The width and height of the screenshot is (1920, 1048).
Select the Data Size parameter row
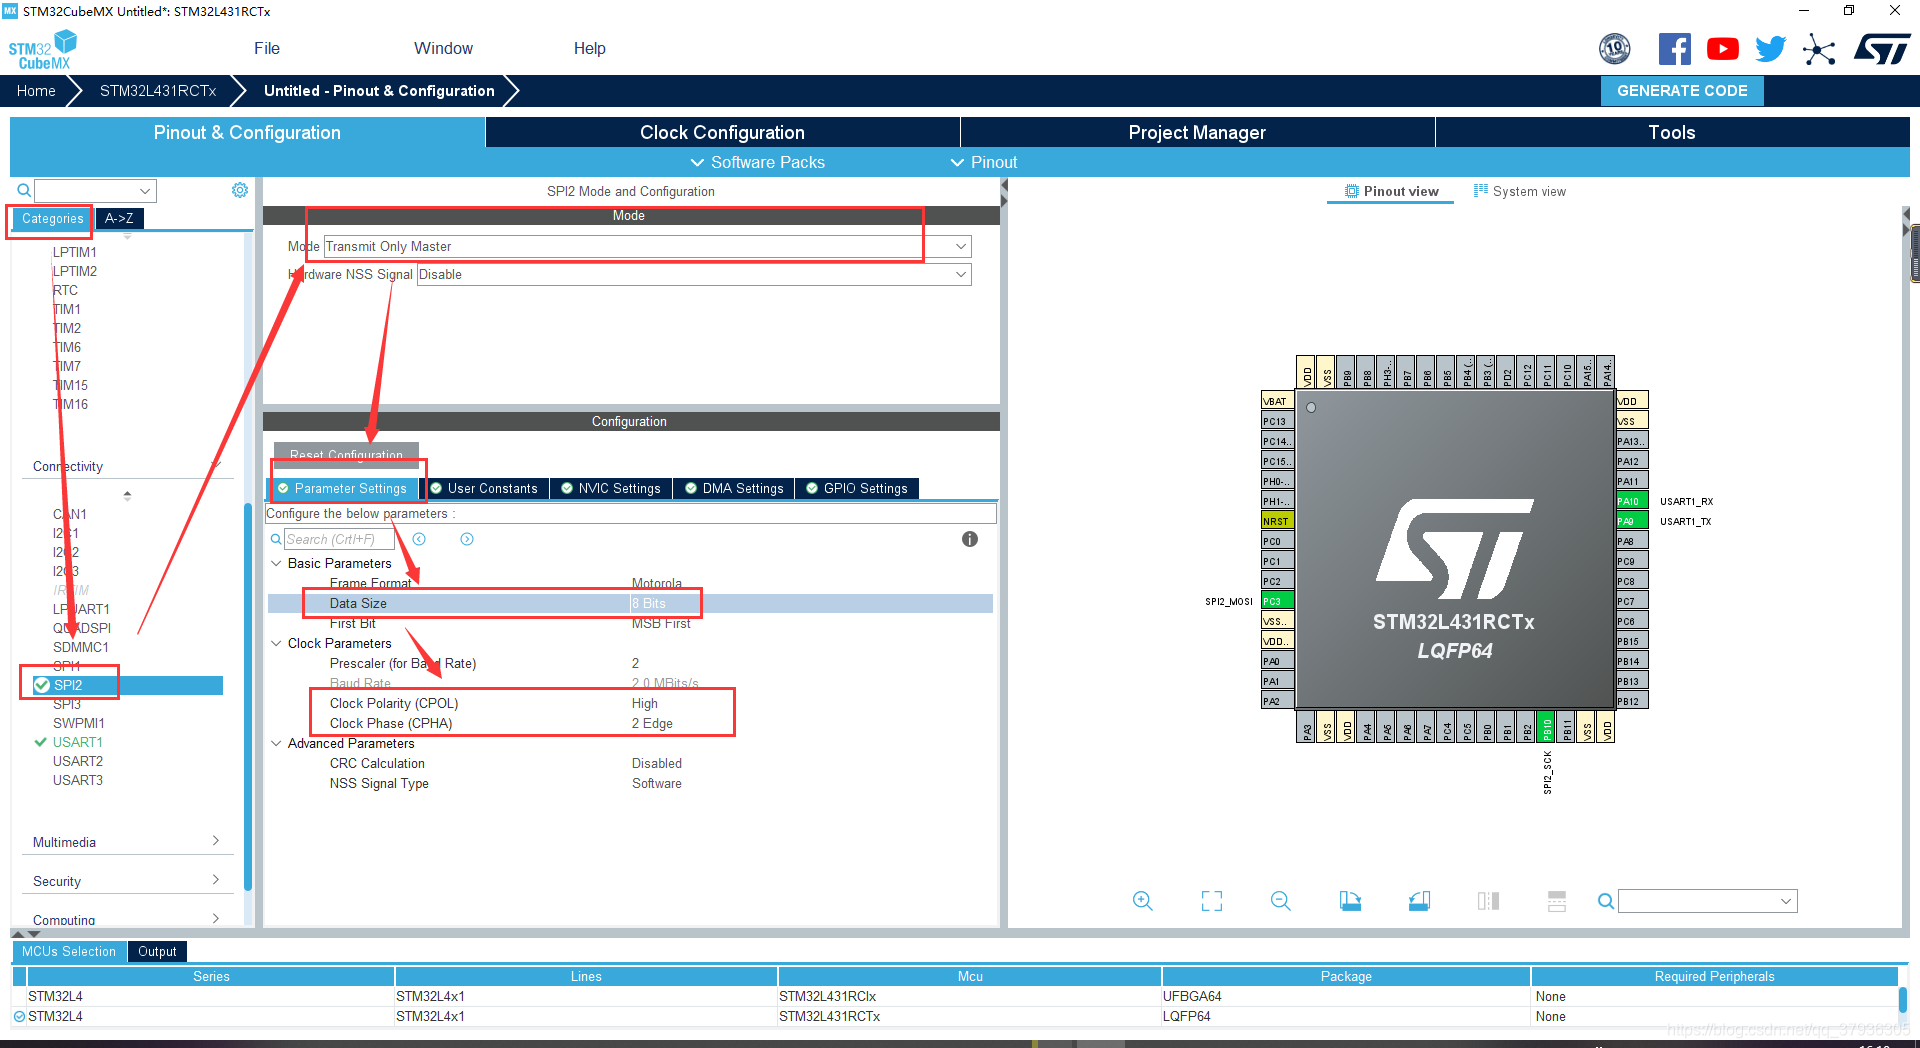tap(630, 603)
